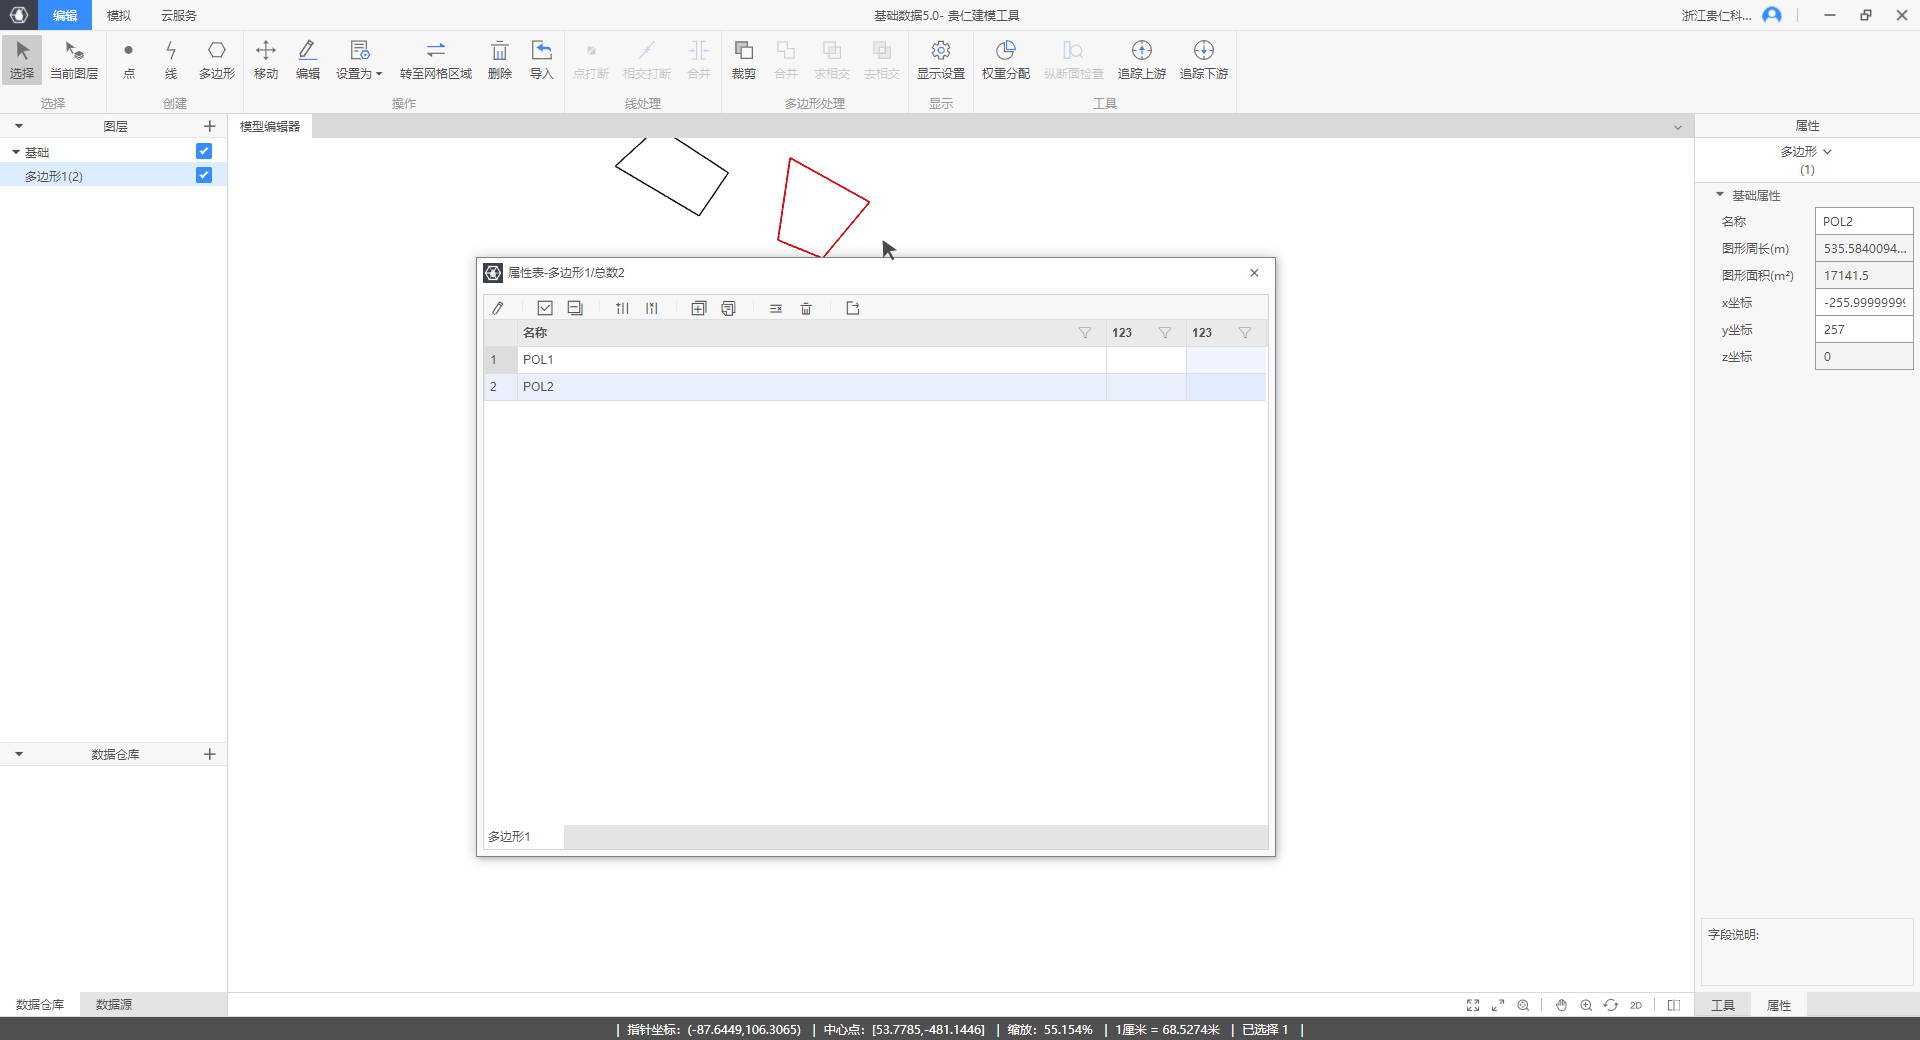Image resolution: width=1920 pixels, height=1040 pixels.
Task: Switch to the 数据源 bottom tab
Action: [114, 1004]
